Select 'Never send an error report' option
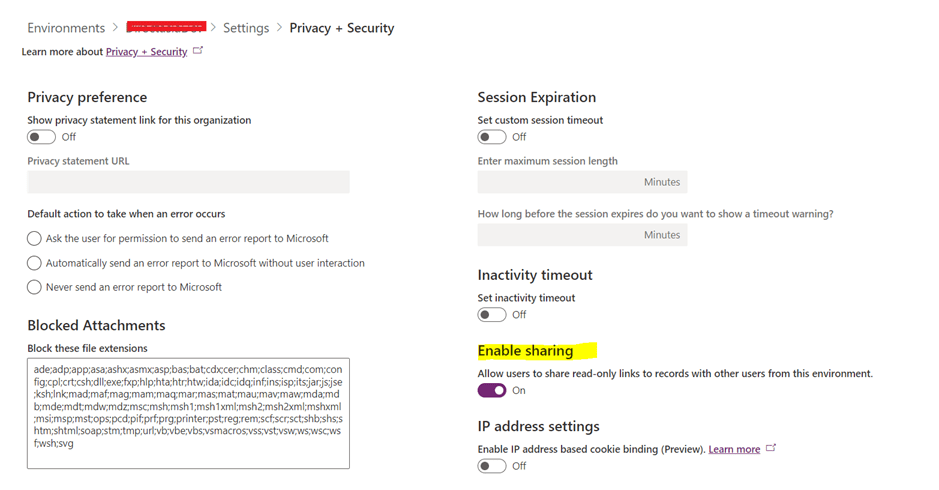The image size is (939, 490). [x=35, y=287]
